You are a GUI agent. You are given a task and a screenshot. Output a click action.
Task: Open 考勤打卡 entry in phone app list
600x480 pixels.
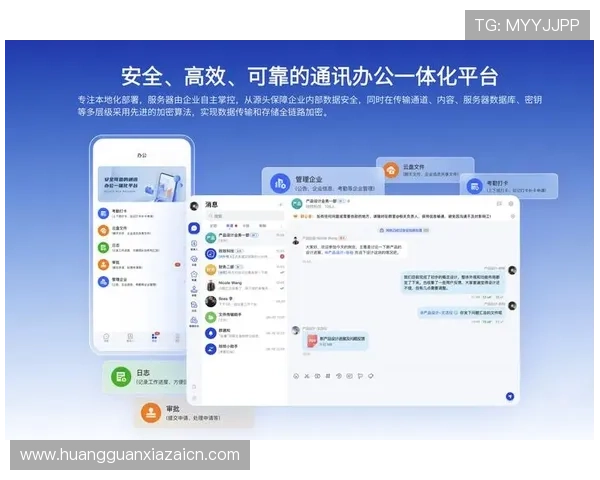click(140, 214)
